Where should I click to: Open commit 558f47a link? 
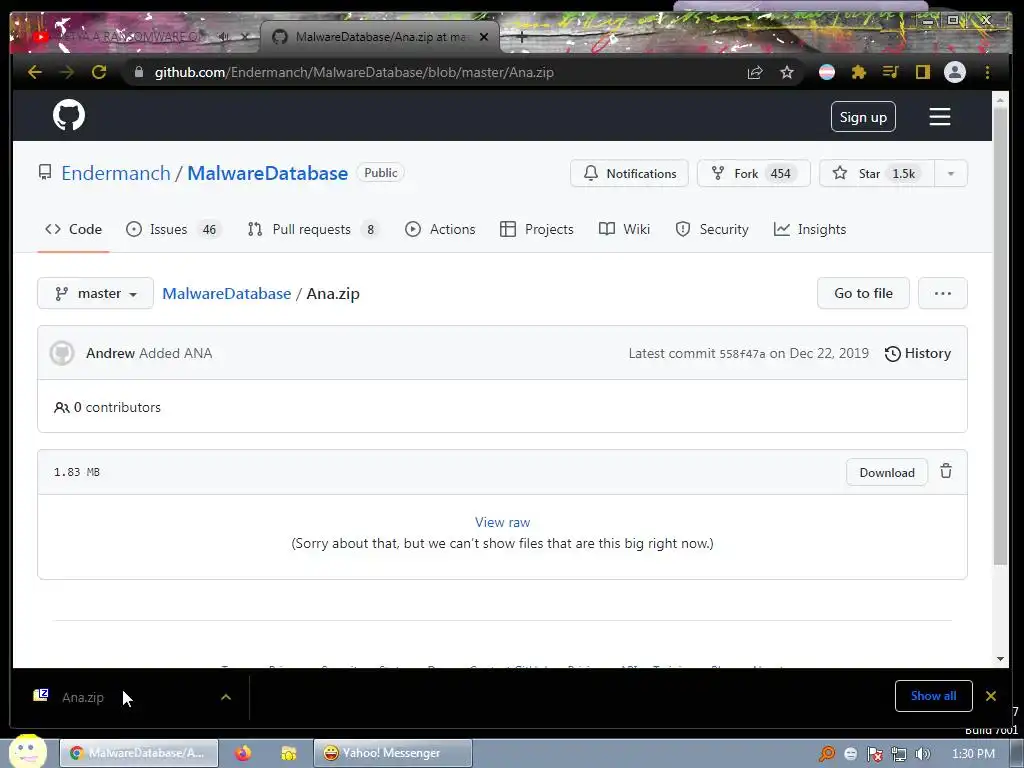(743, 354)
